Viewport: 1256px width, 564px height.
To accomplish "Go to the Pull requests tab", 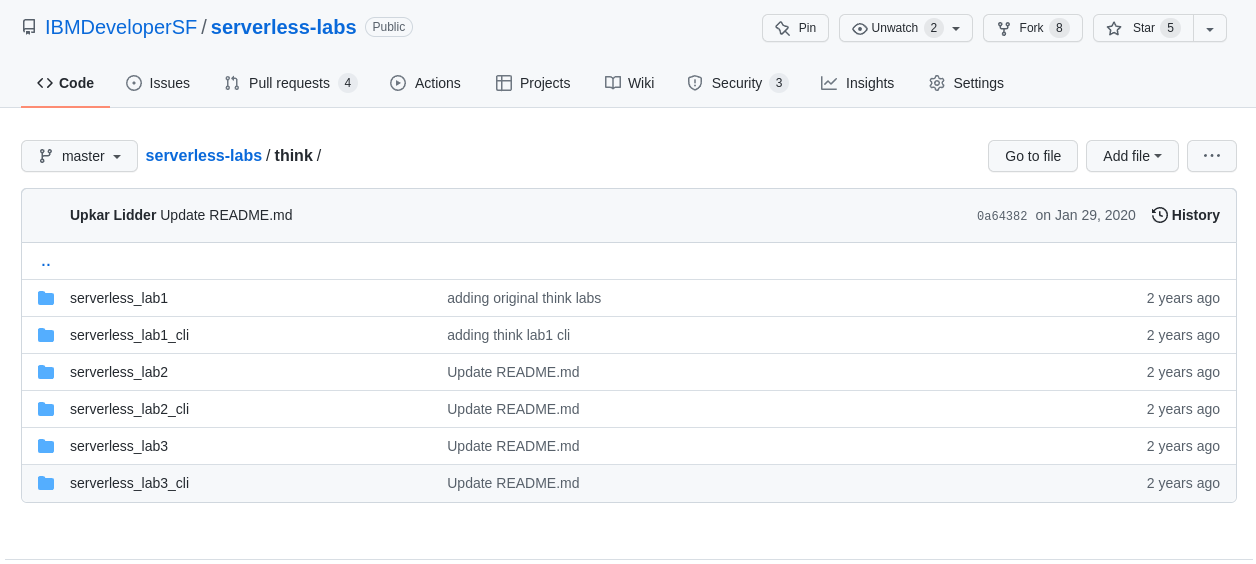I will 290,83.
